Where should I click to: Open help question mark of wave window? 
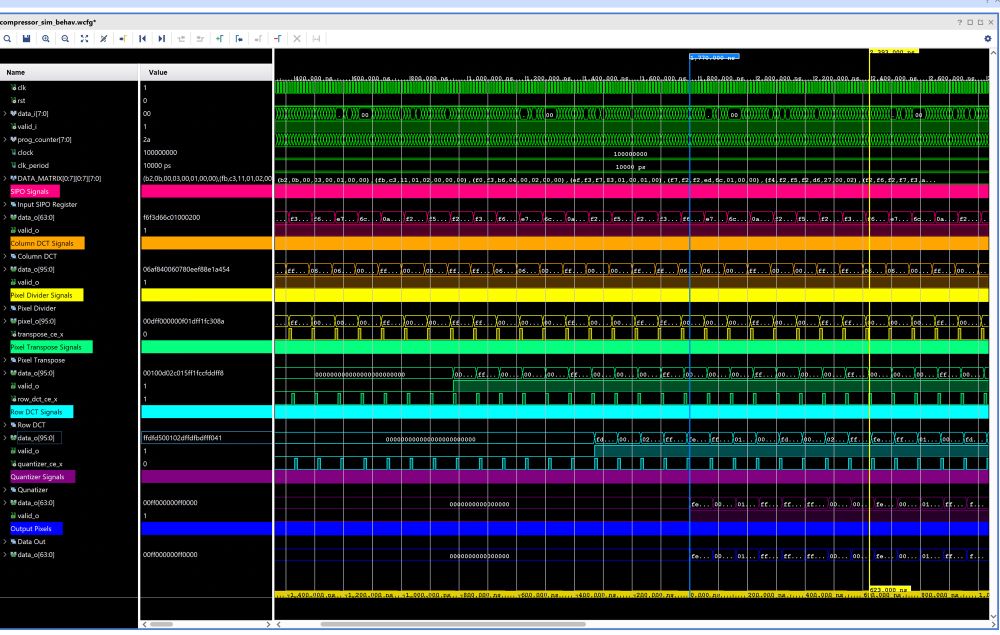tap(959, 22)
